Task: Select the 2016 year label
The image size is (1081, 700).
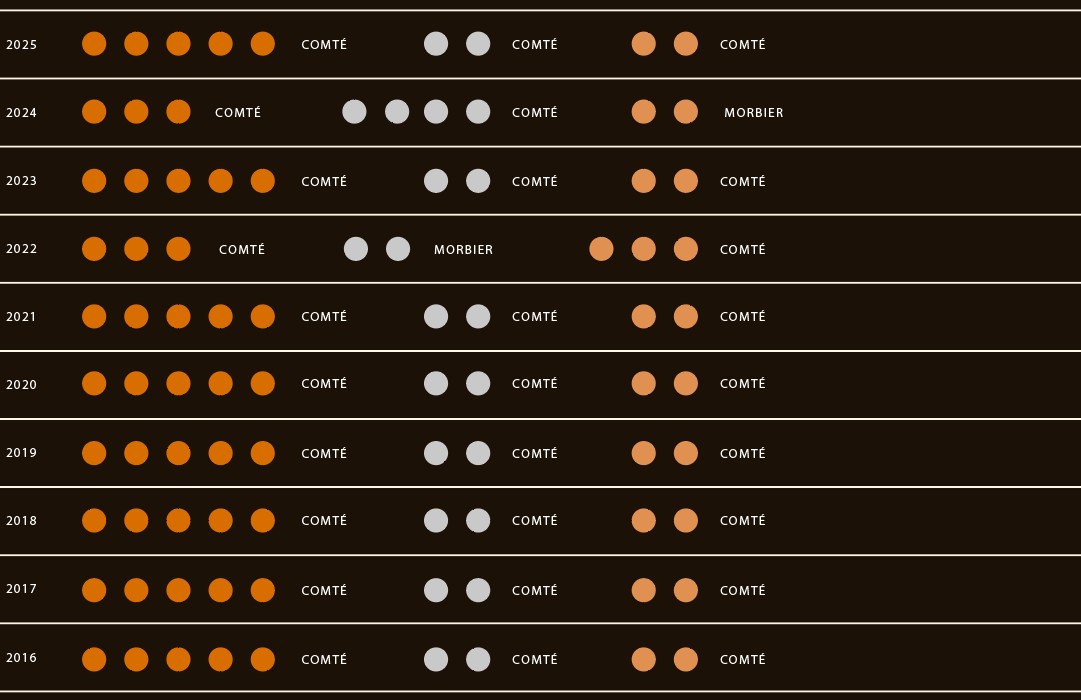Action: point(21,658)
